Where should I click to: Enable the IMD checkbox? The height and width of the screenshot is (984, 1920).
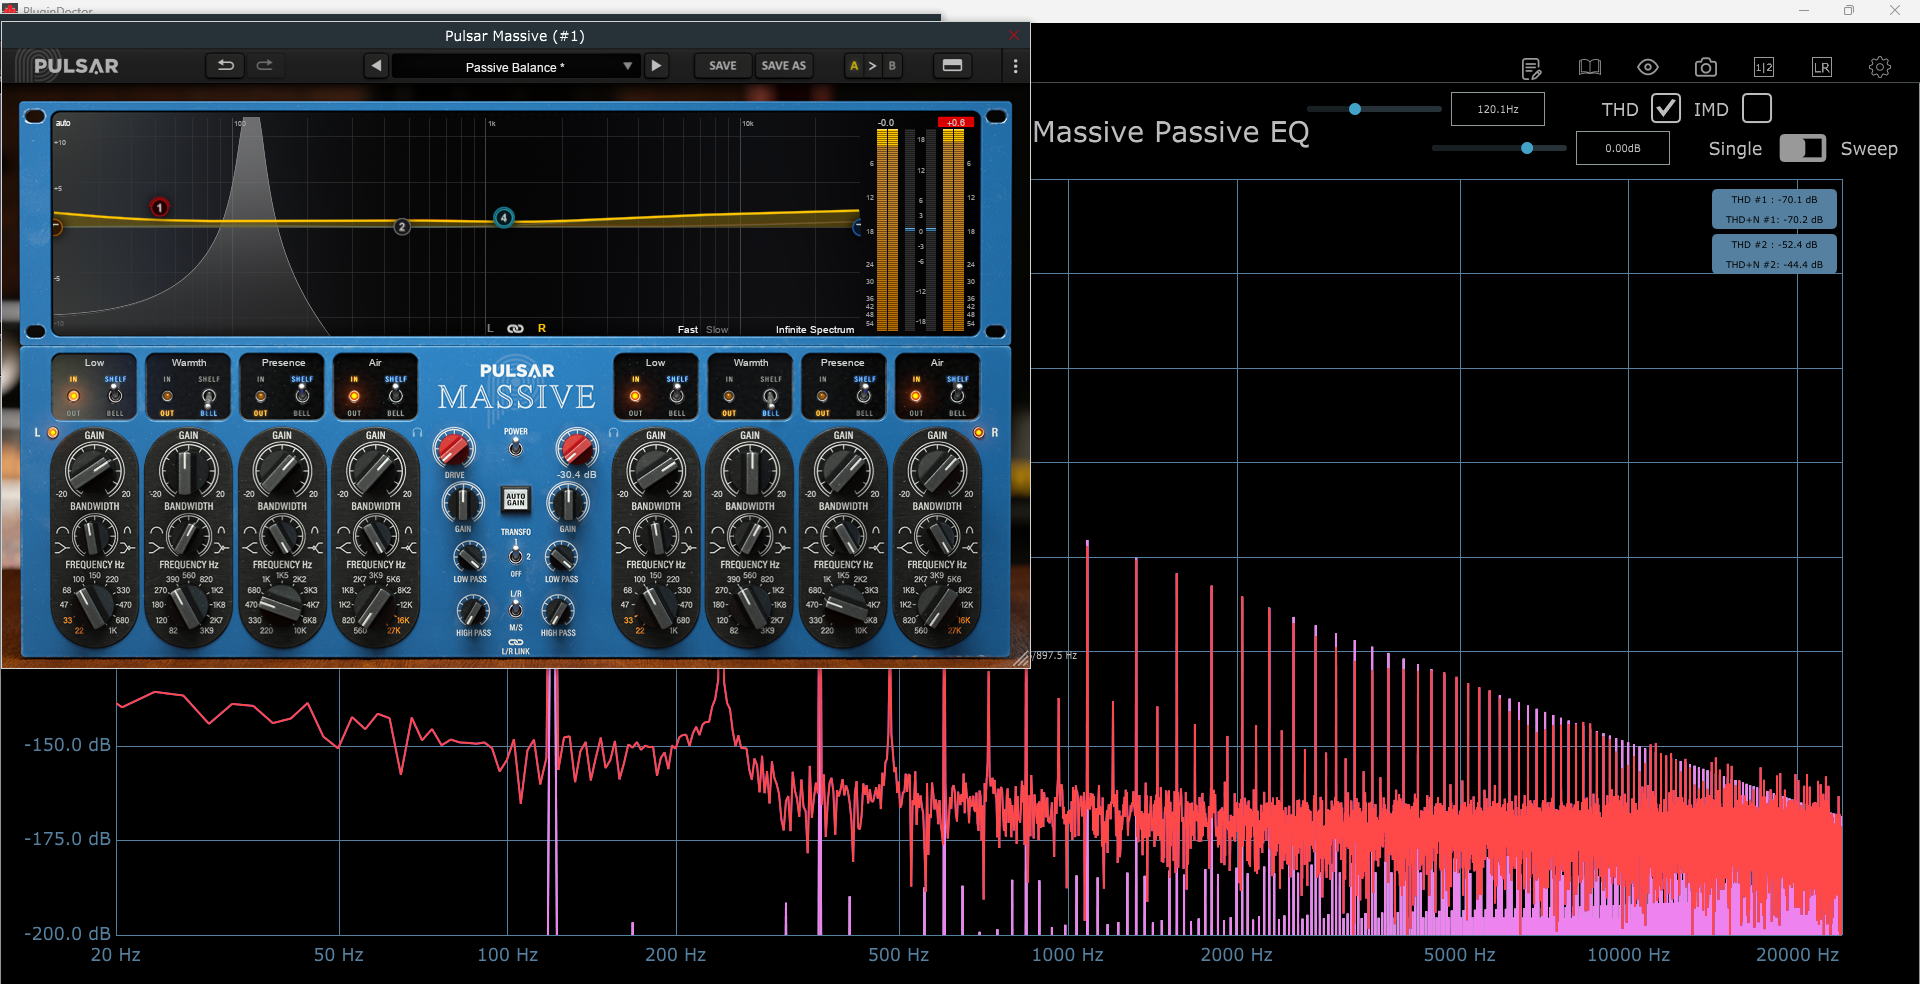[1756, 108]
